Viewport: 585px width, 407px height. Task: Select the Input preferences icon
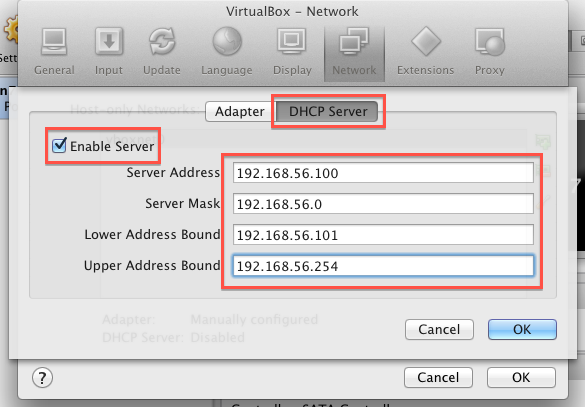tap(109, 42)
